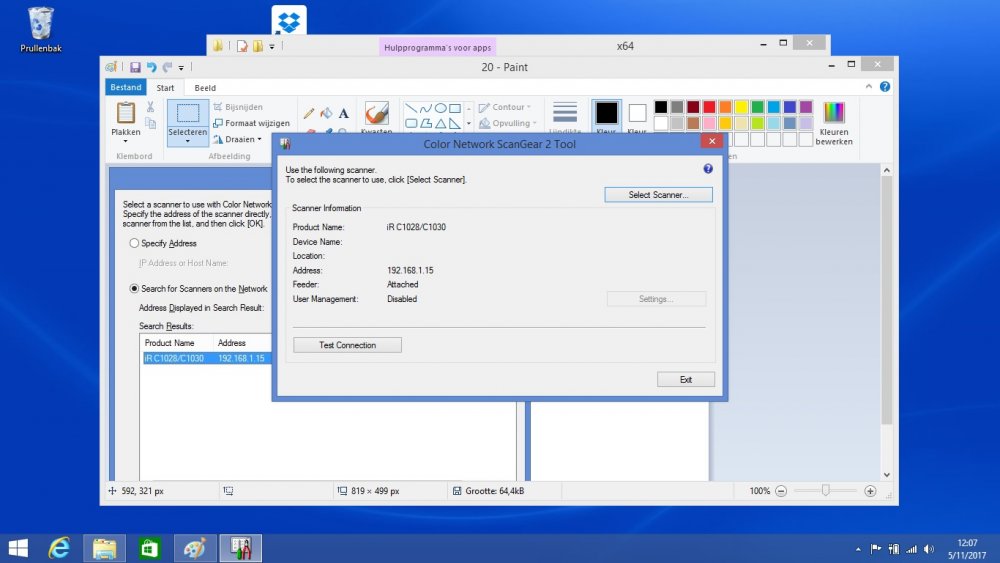Select the Text tool

click(344, 113)
